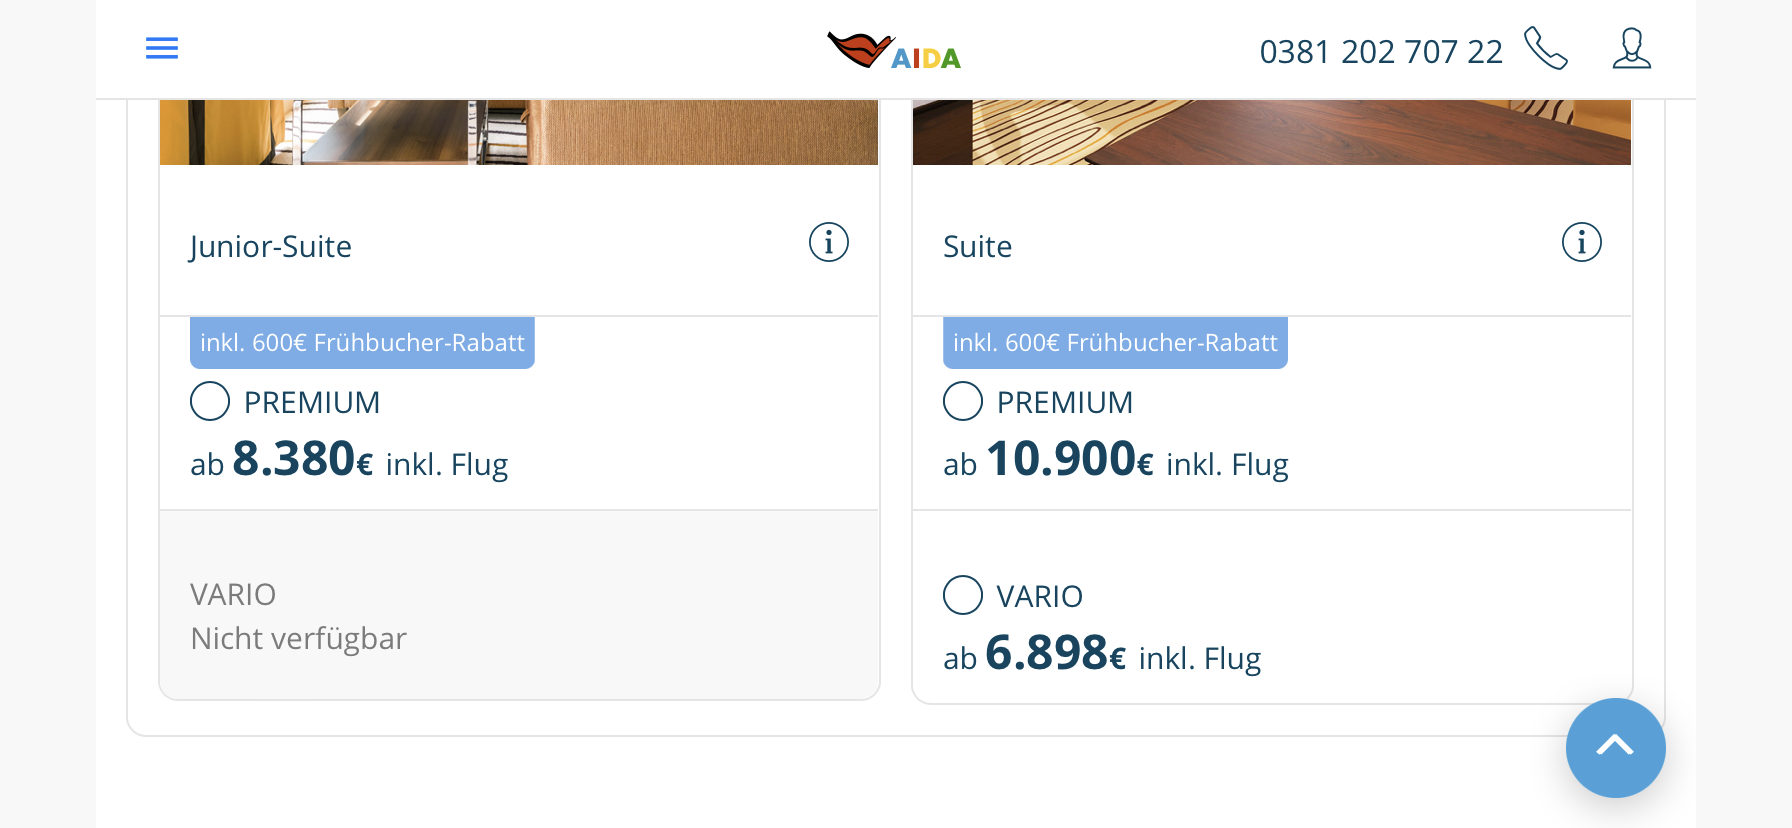The width and height of the screenshot is (1792, 828).
Task: Show Suite info icon details
Action: point(1581,243)
